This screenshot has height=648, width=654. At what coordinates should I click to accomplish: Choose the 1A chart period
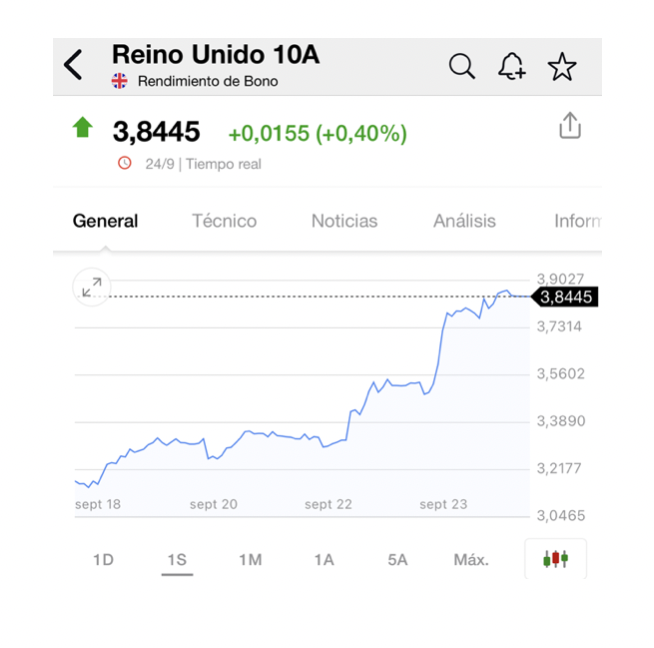[324, 560]
